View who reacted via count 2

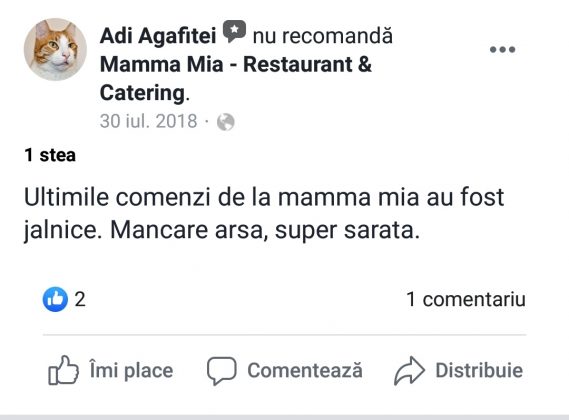[x=80, y=299]
